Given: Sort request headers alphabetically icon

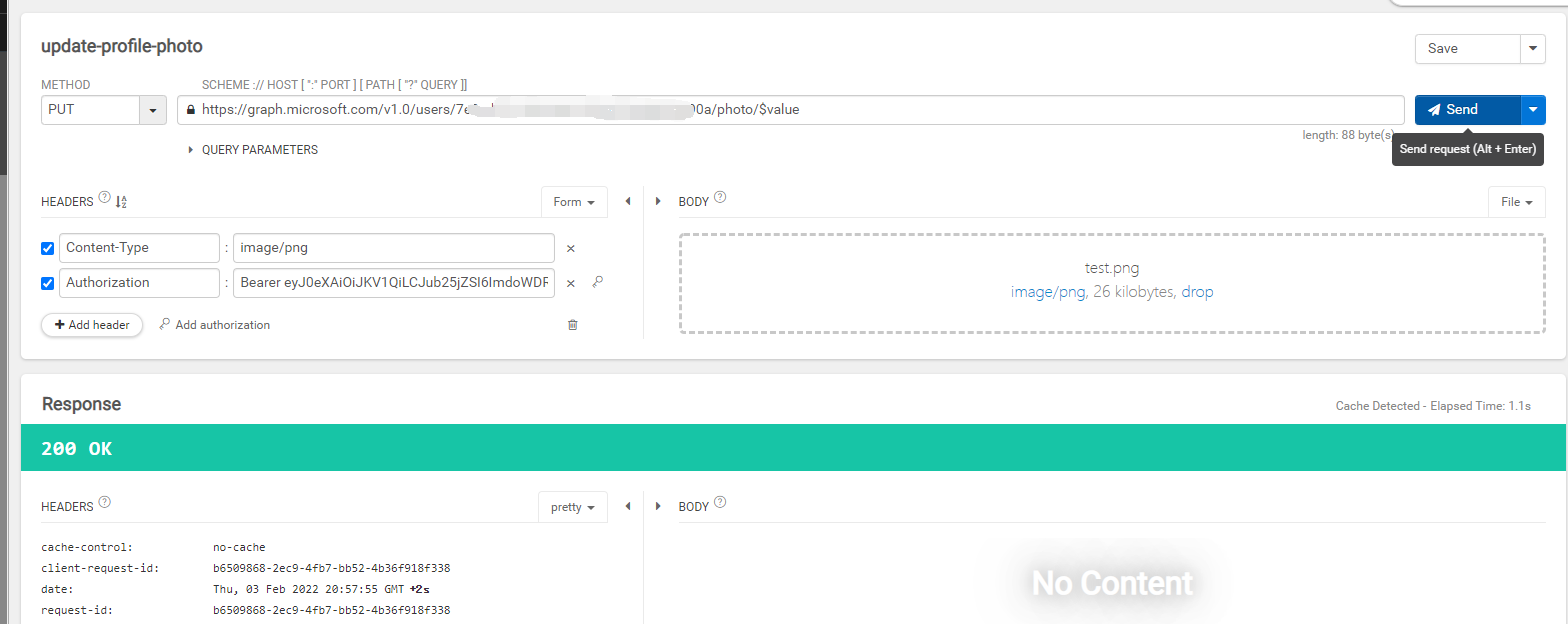Looking at the screenshot, I should click(x=121, y=202).
